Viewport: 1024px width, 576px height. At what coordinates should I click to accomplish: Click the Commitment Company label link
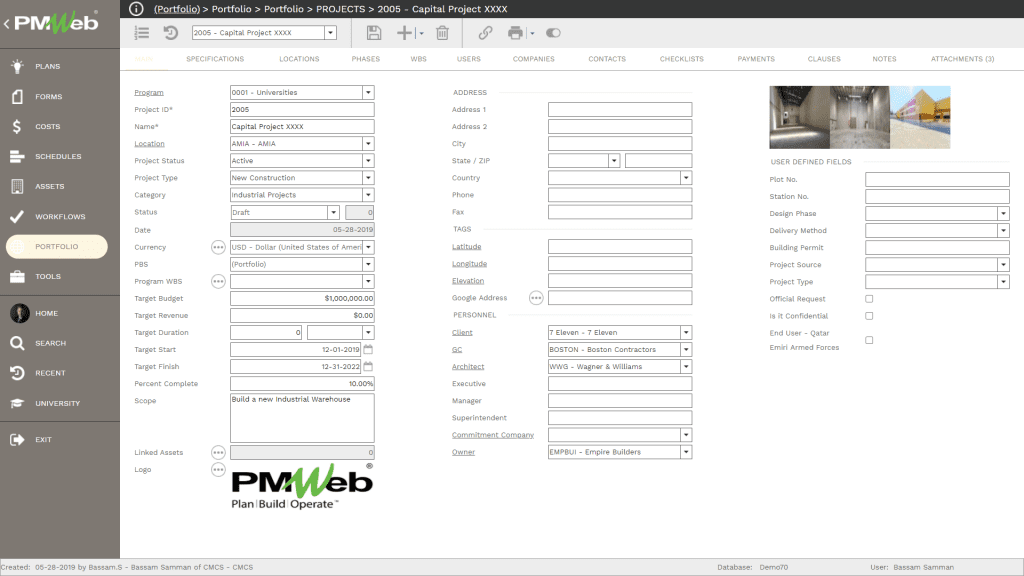(x=492, y=435)
